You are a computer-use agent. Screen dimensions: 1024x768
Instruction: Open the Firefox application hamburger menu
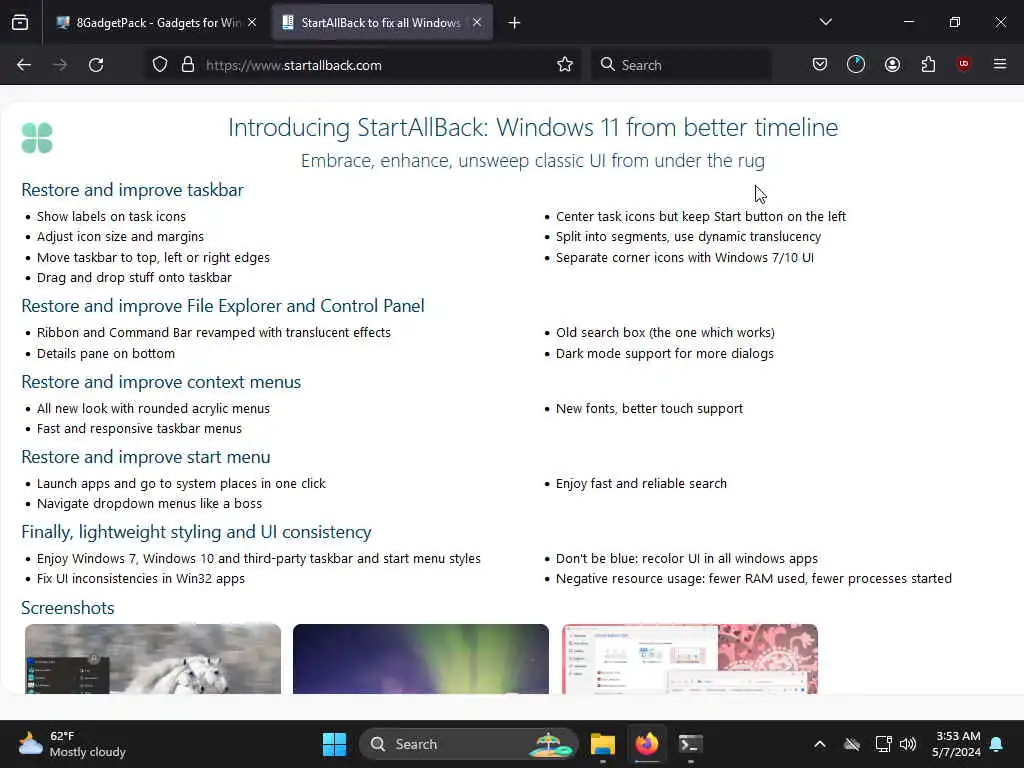1000,64
